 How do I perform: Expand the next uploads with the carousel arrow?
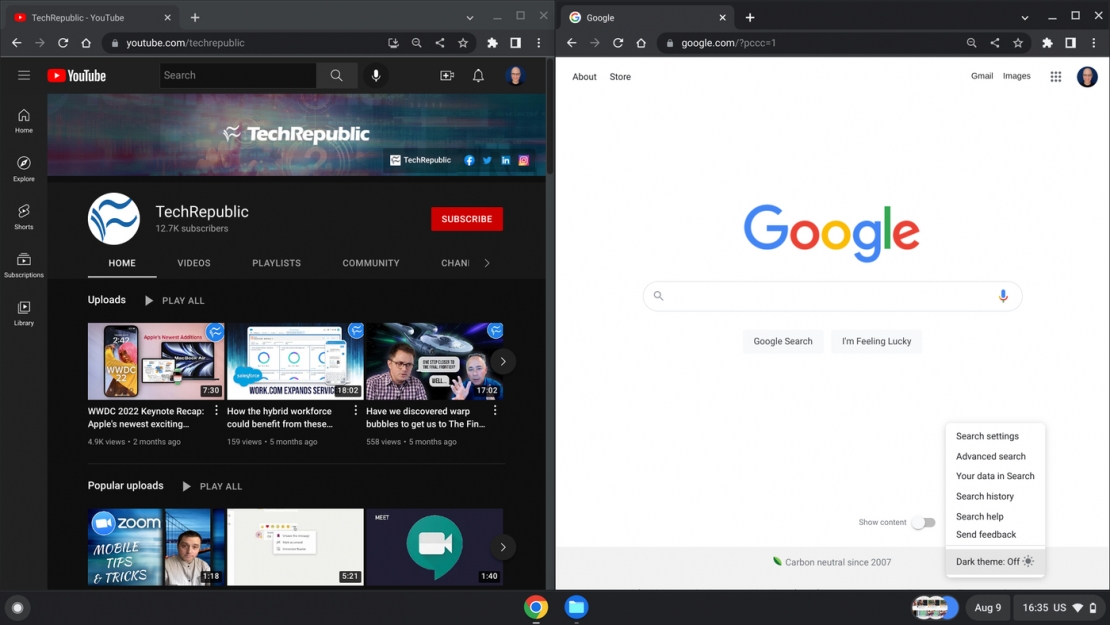[503, 361]
